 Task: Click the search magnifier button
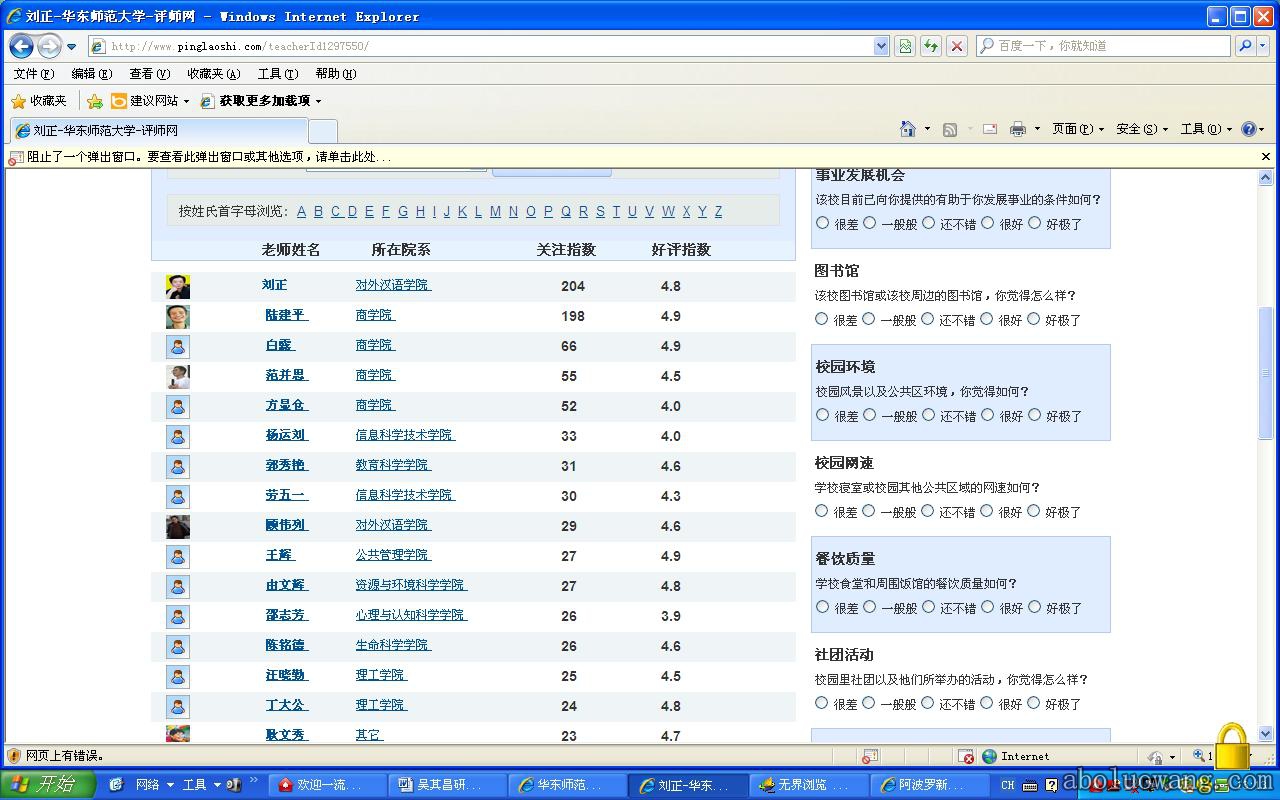pos(1245,46)
